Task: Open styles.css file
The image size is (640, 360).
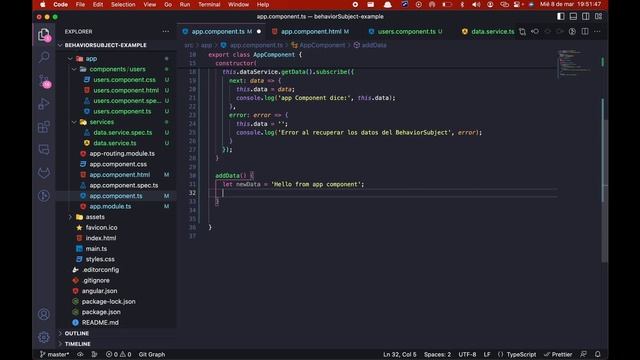Action: pos(100,260)
